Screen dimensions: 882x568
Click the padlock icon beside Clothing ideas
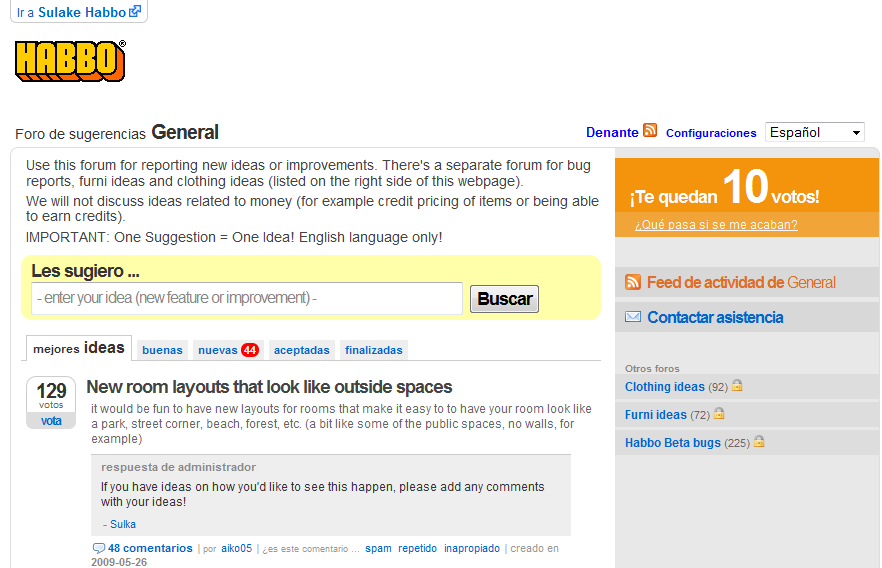(737, 386)
